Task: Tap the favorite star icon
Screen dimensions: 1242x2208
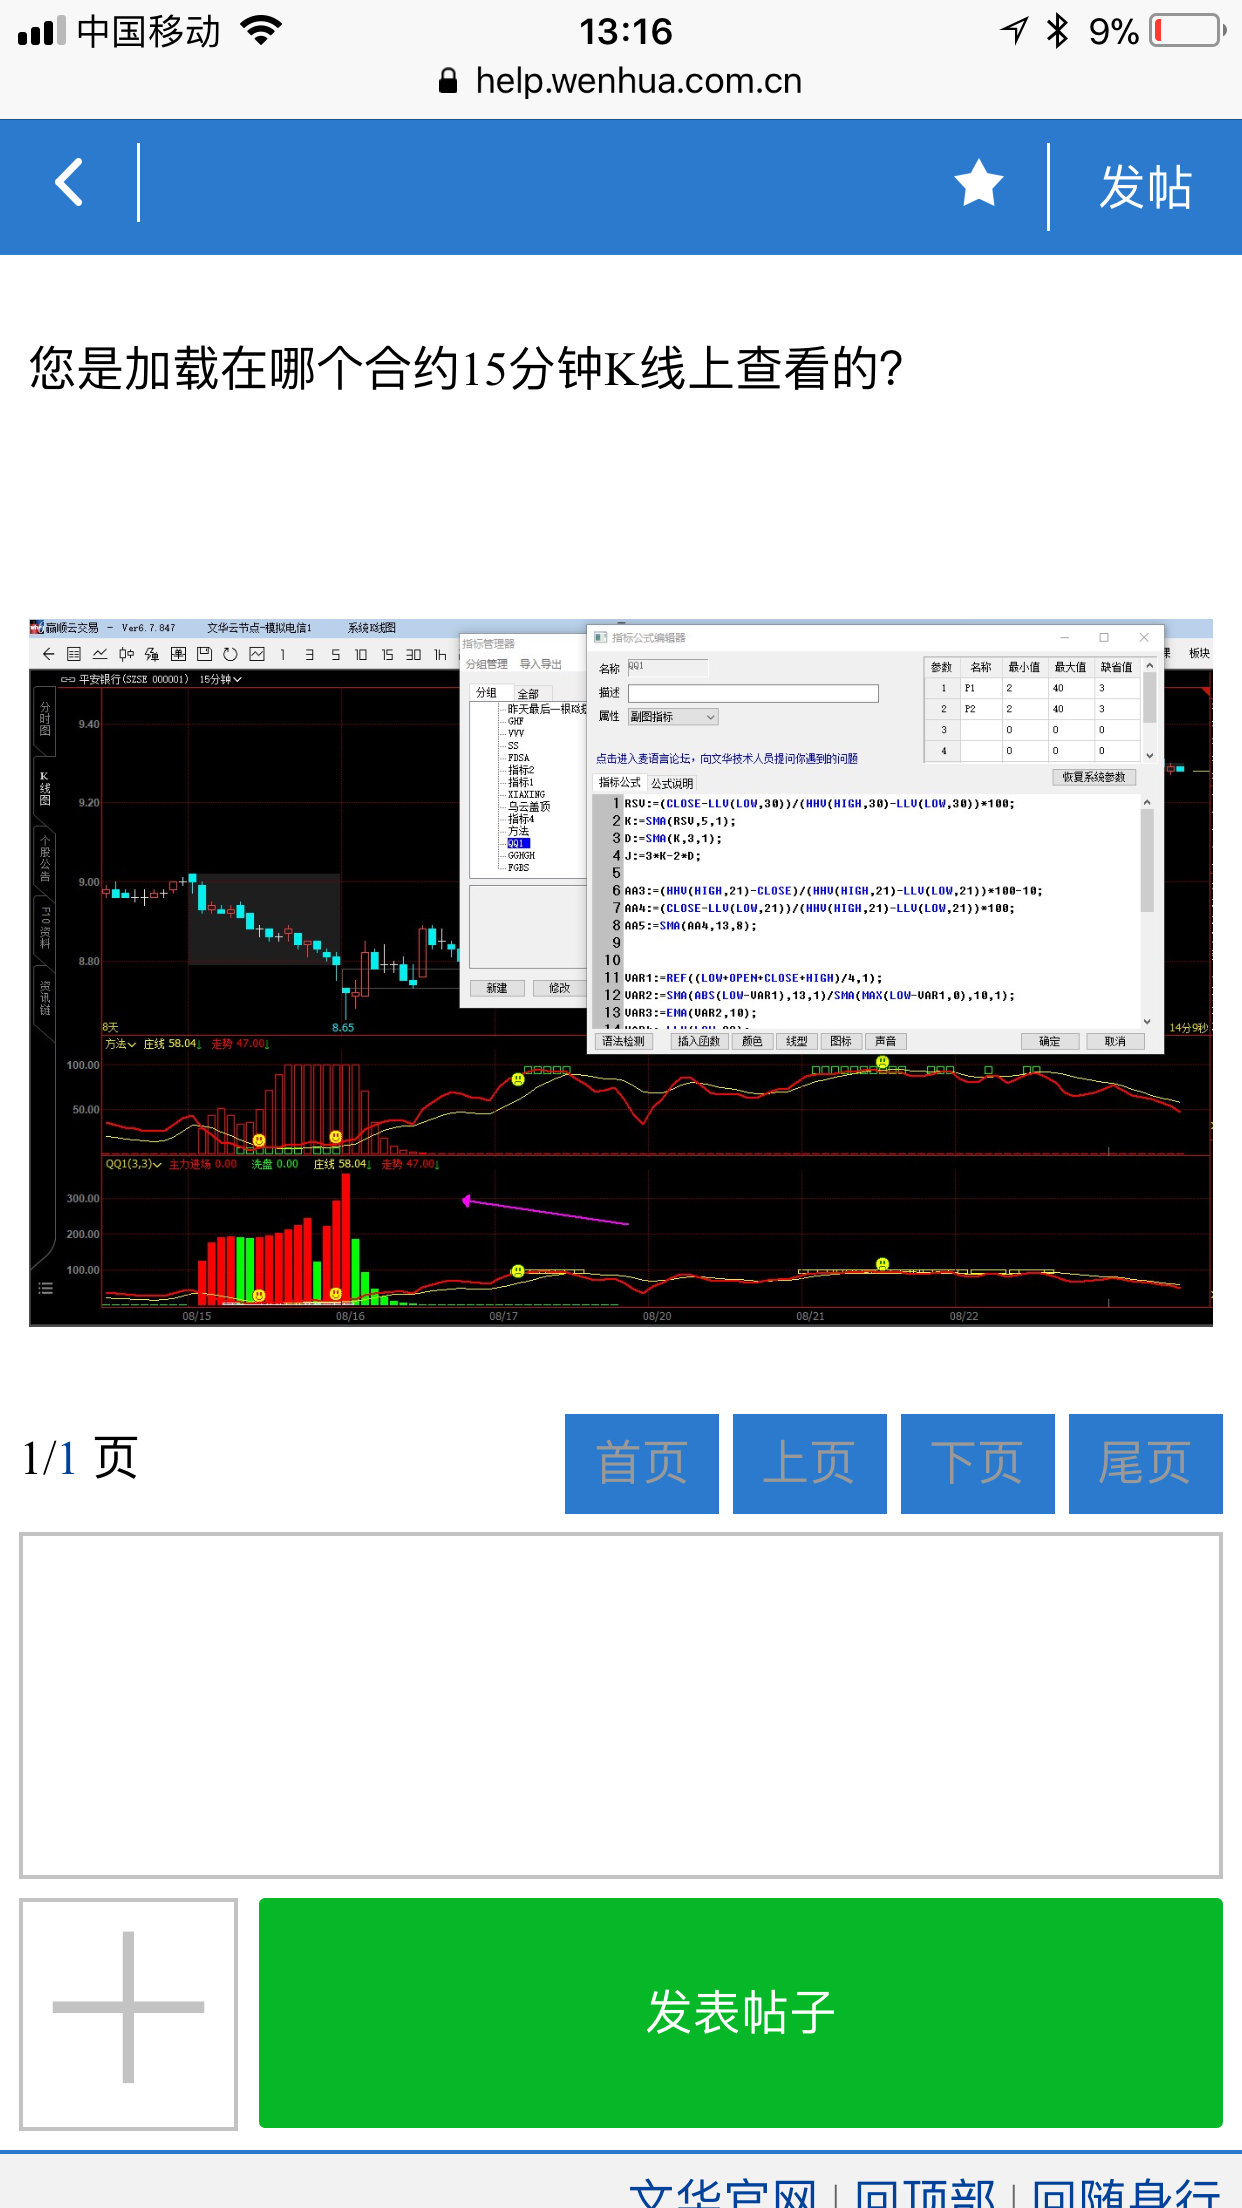Action: pos(978,184)
